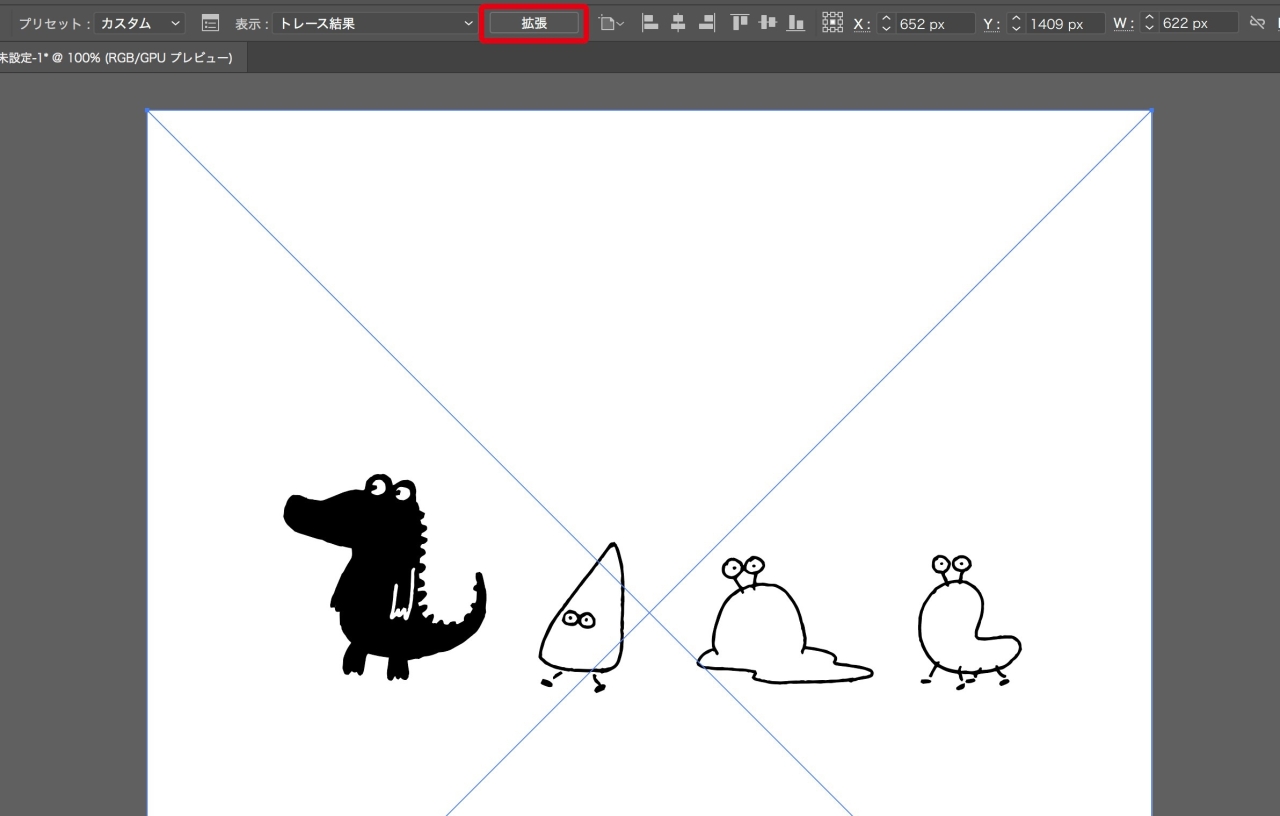Click the highlighted 拡張 button
This screenshot has height=816, width=1280.
tap(534, 21)
